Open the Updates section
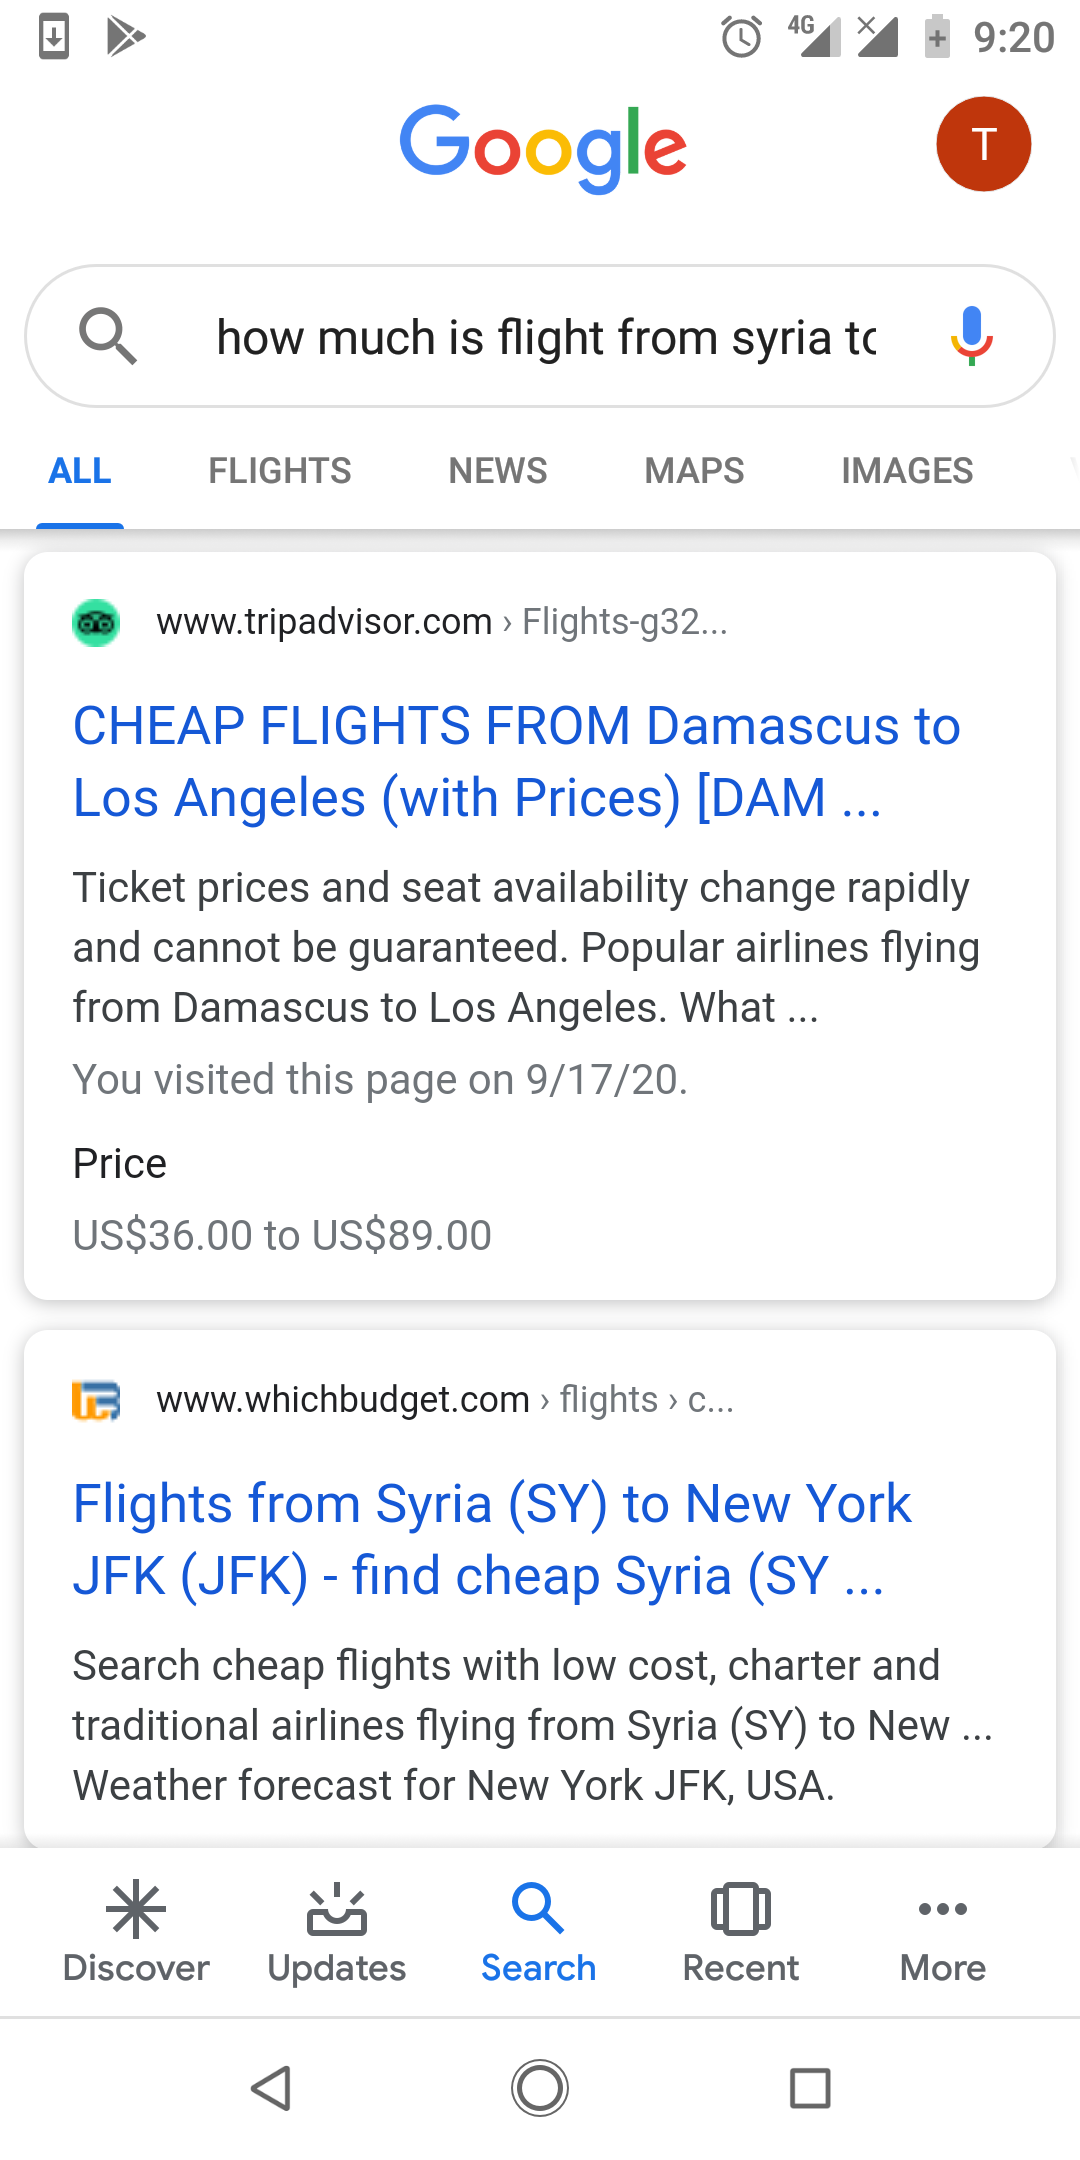 337,1932
